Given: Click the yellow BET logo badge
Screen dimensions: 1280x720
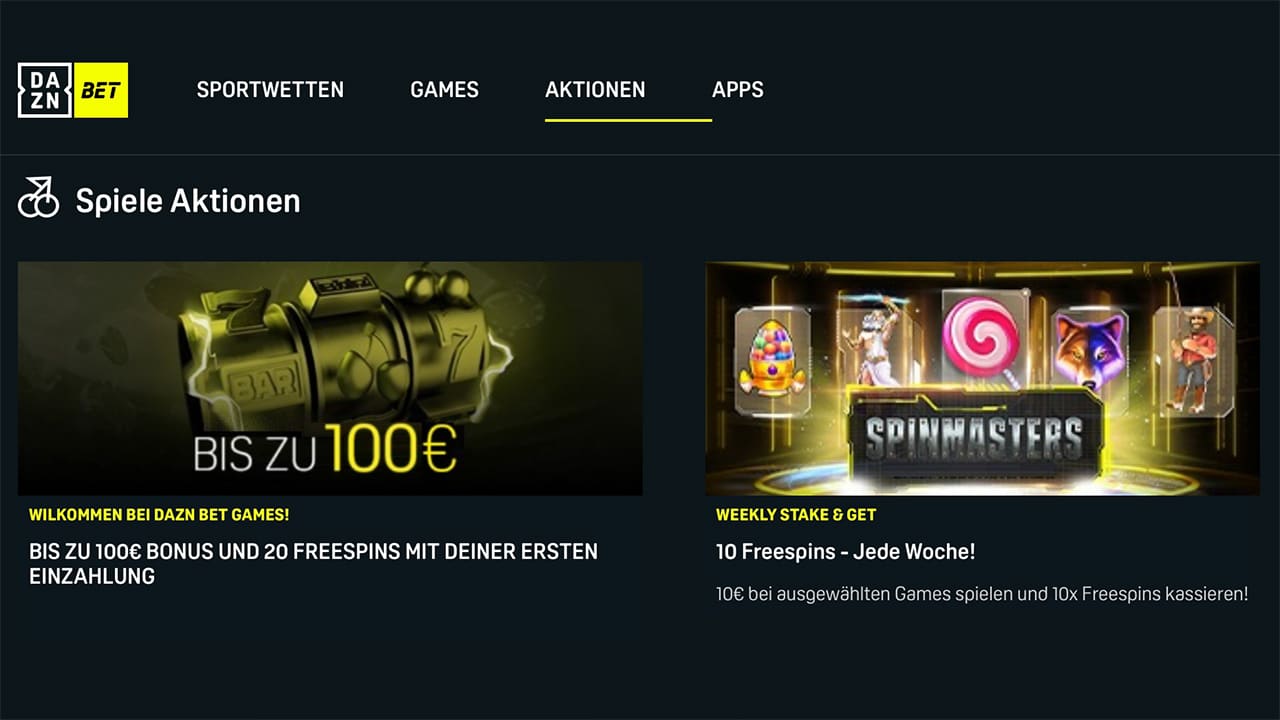Looking at the screenshot, I should (x=101, y=90).
